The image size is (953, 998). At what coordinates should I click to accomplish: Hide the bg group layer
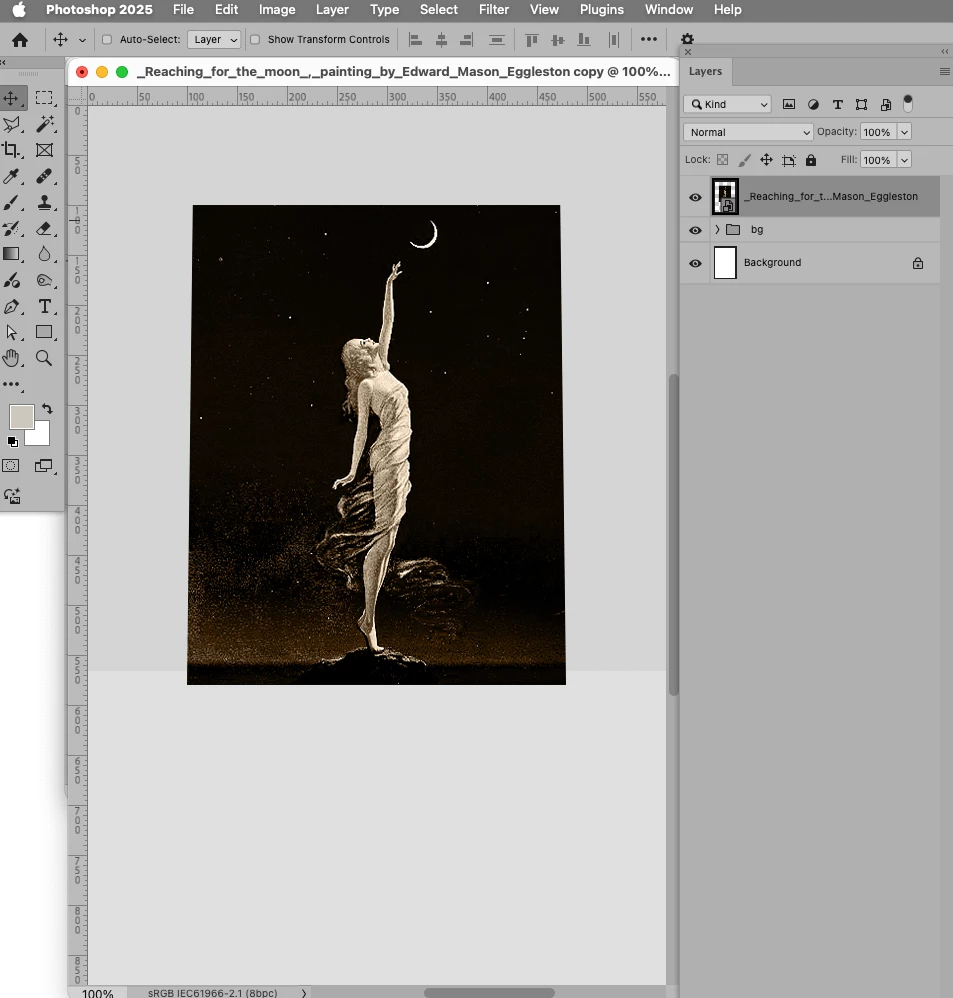[695, 230]
